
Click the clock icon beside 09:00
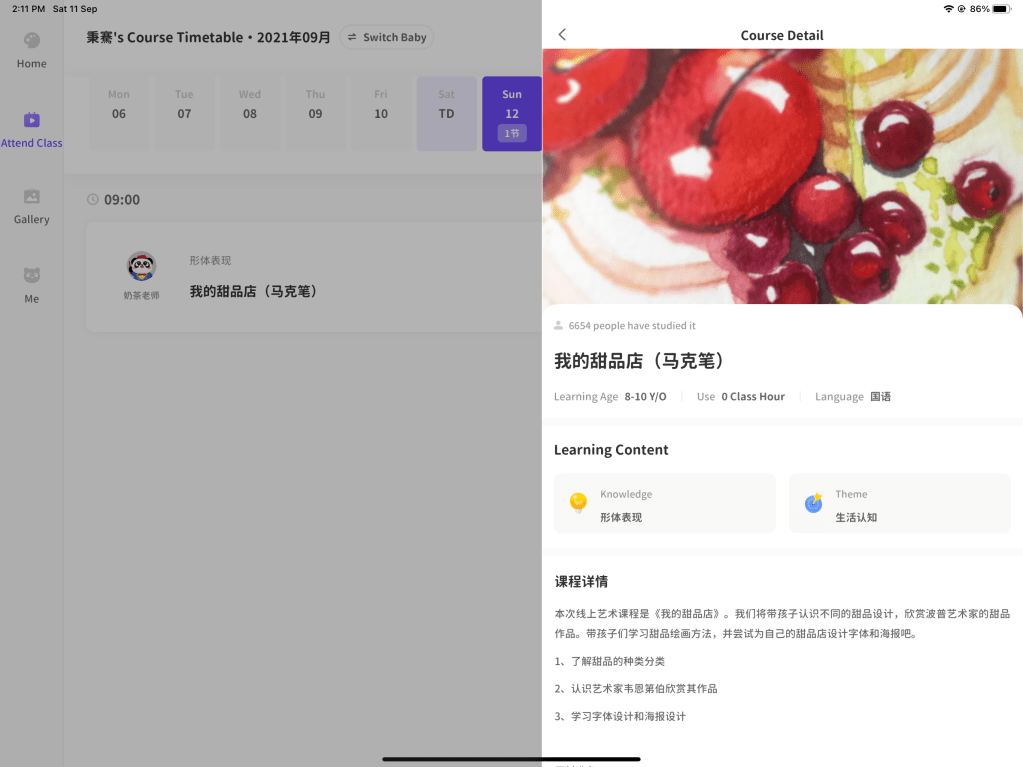point(93,200)
